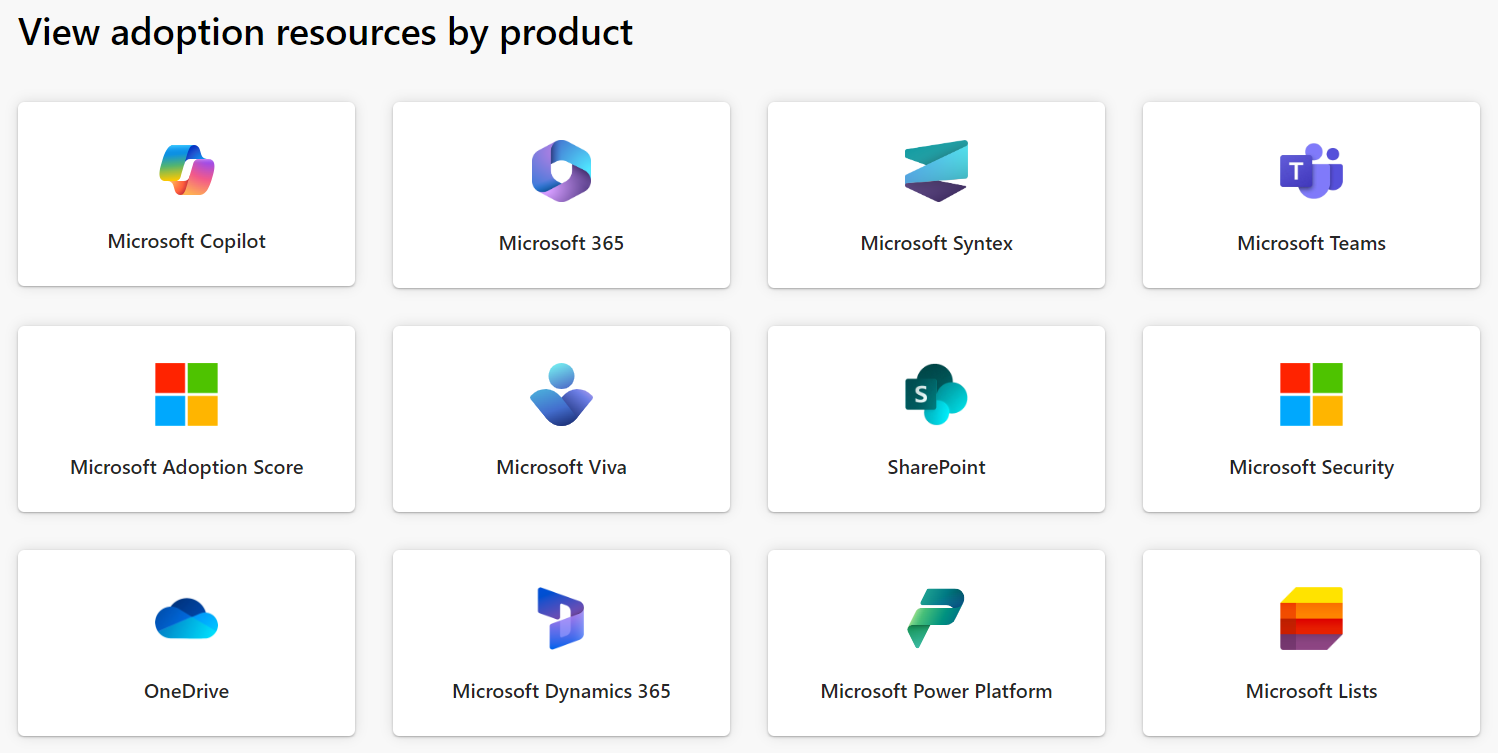Click the OneDrive text label

click(x=187, y=691)
